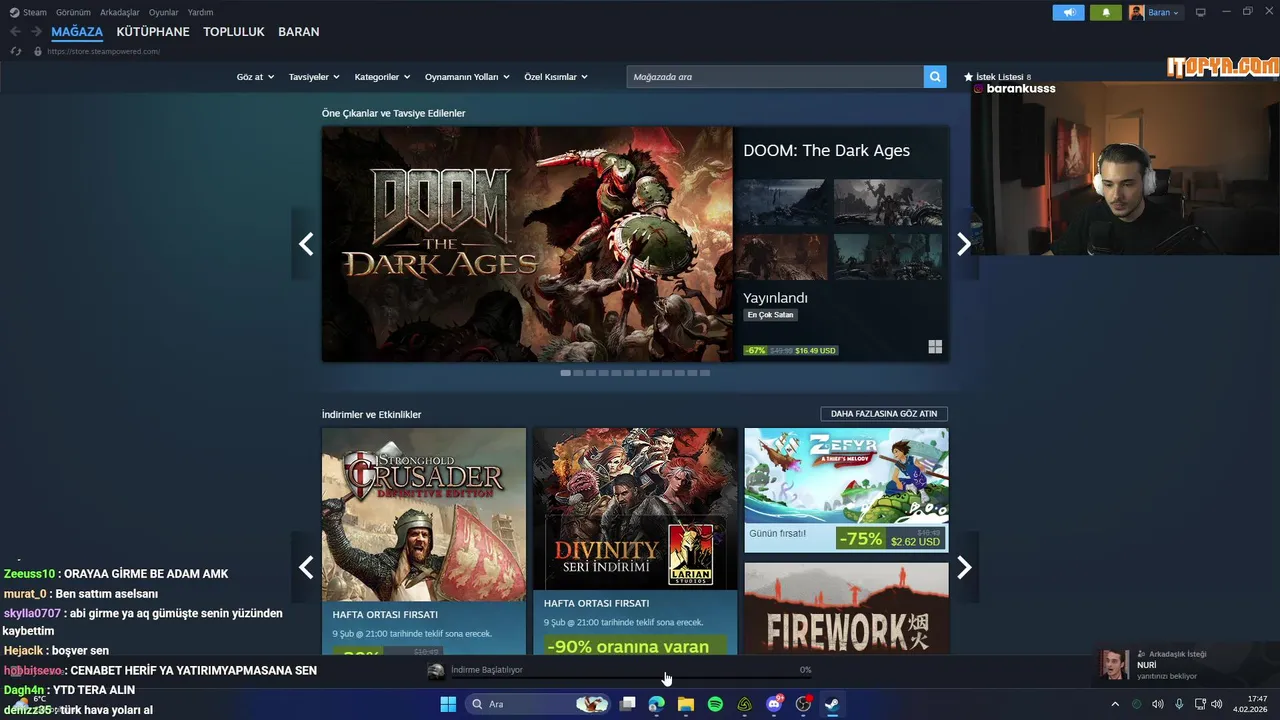View the first DOOM screenshot thumbnail
Screen dimensions: 1280x720
coord(780,203)
